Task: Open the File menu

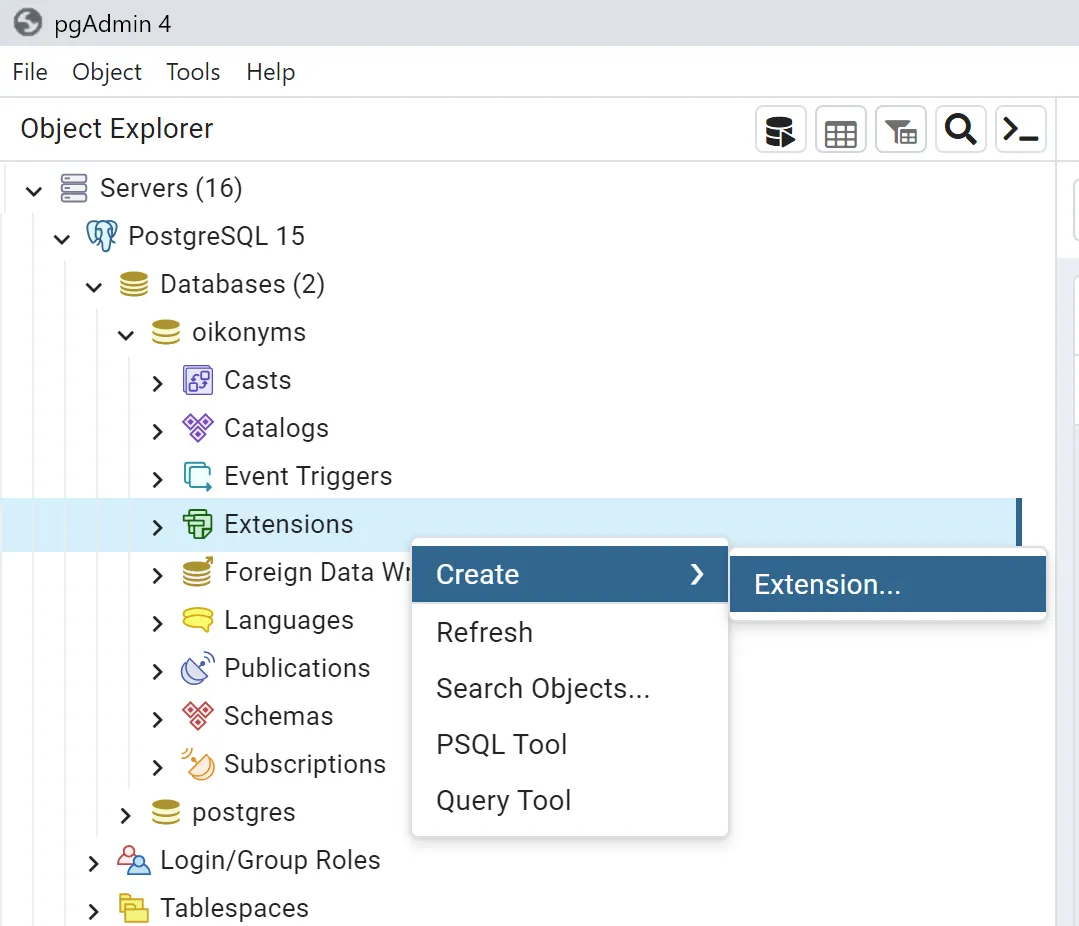Action: (30, 72)
